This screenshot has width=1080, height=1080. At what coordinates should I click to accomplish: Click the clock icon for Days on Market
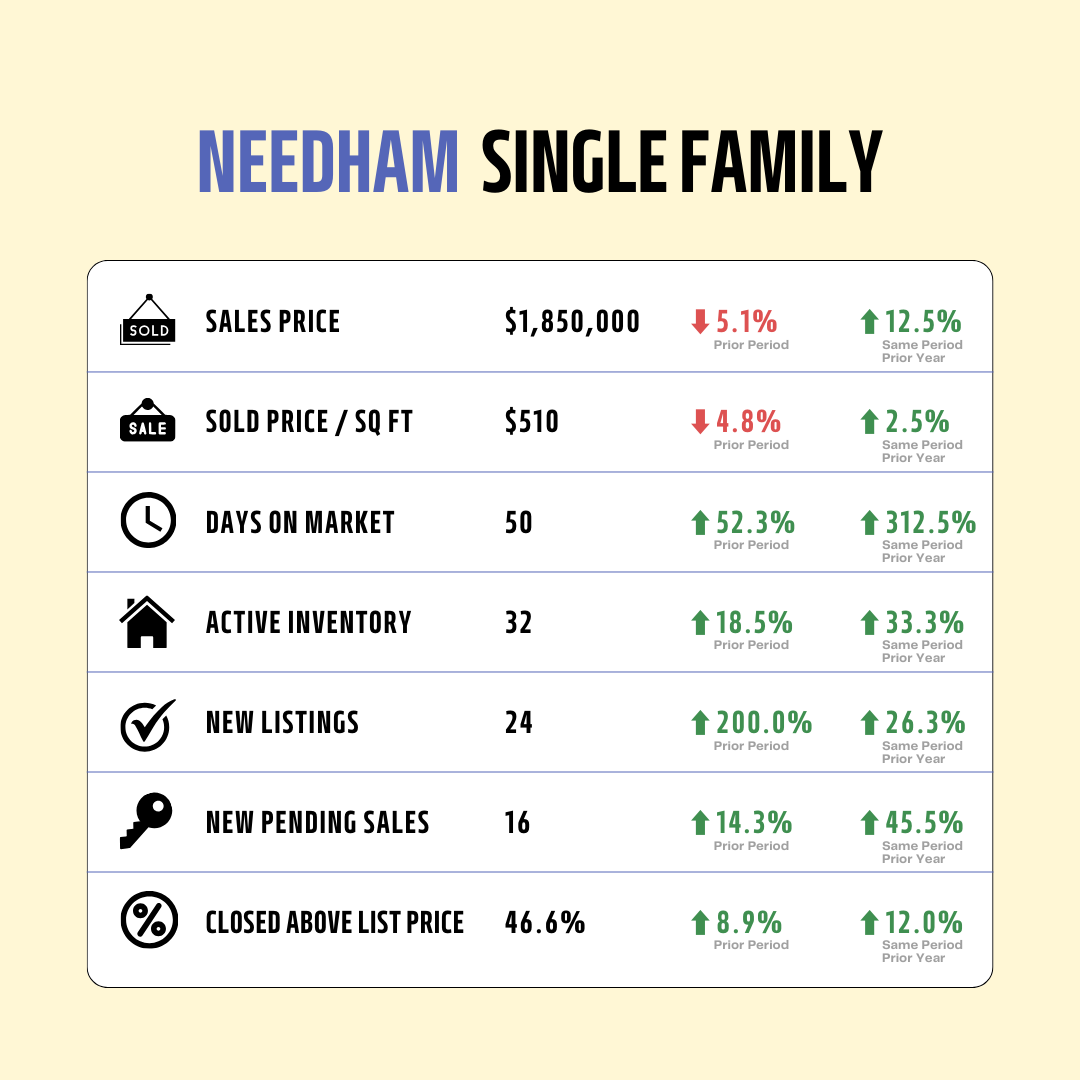tap(148, 520)
